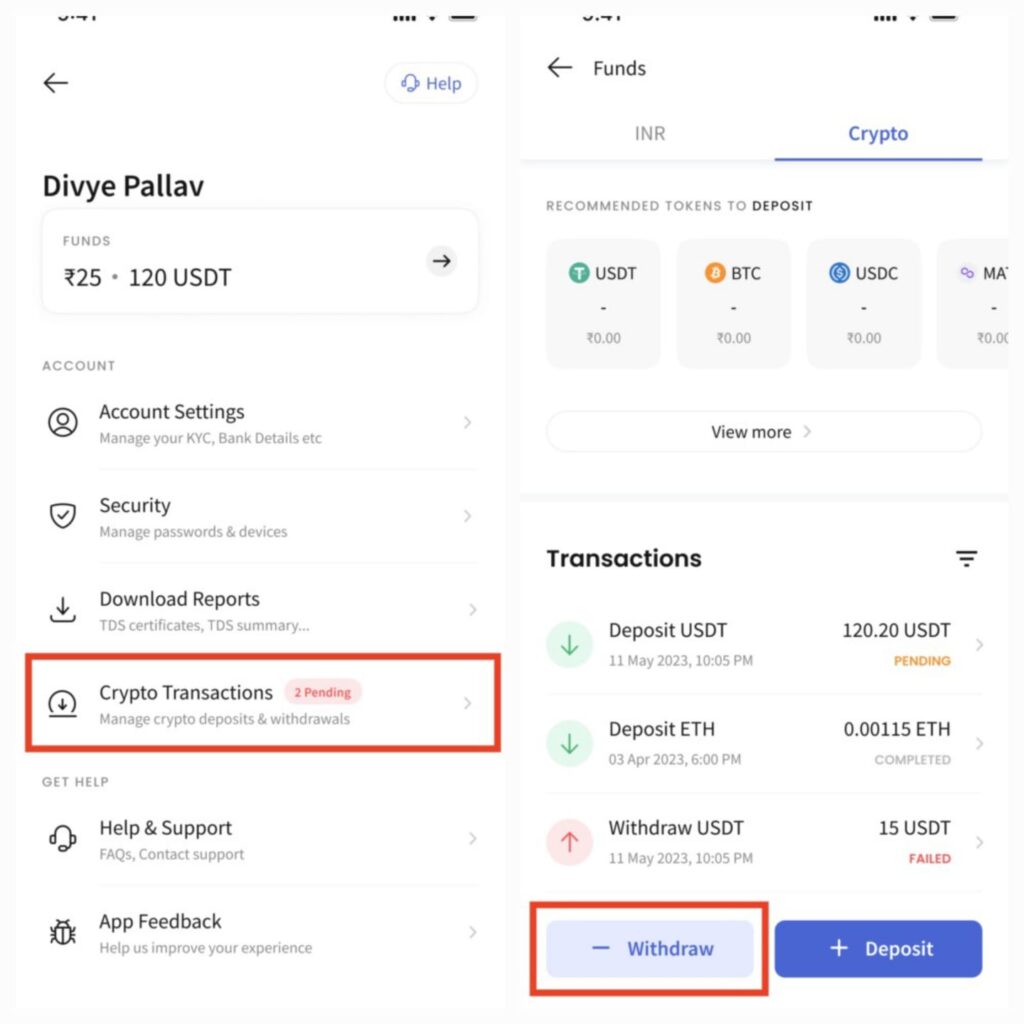The width and height of the screenshot is (1024, 1024).
Task: Switch to the INR tab
Action: pyautogui.click(x=650, y=133)
